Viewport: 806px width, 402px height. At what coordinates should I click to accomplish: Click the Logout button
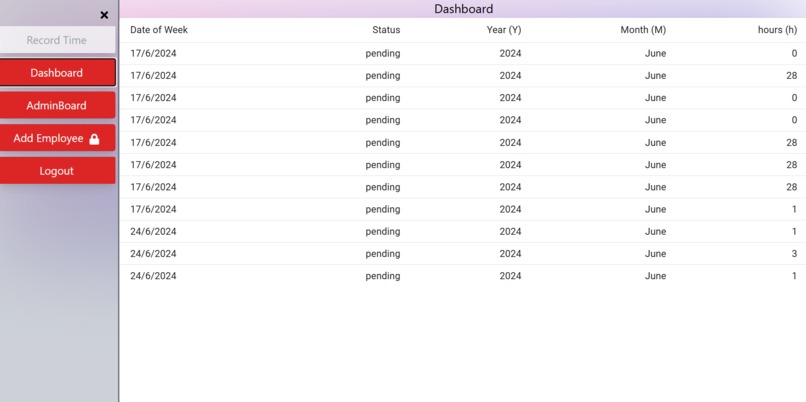coord(57,171)
